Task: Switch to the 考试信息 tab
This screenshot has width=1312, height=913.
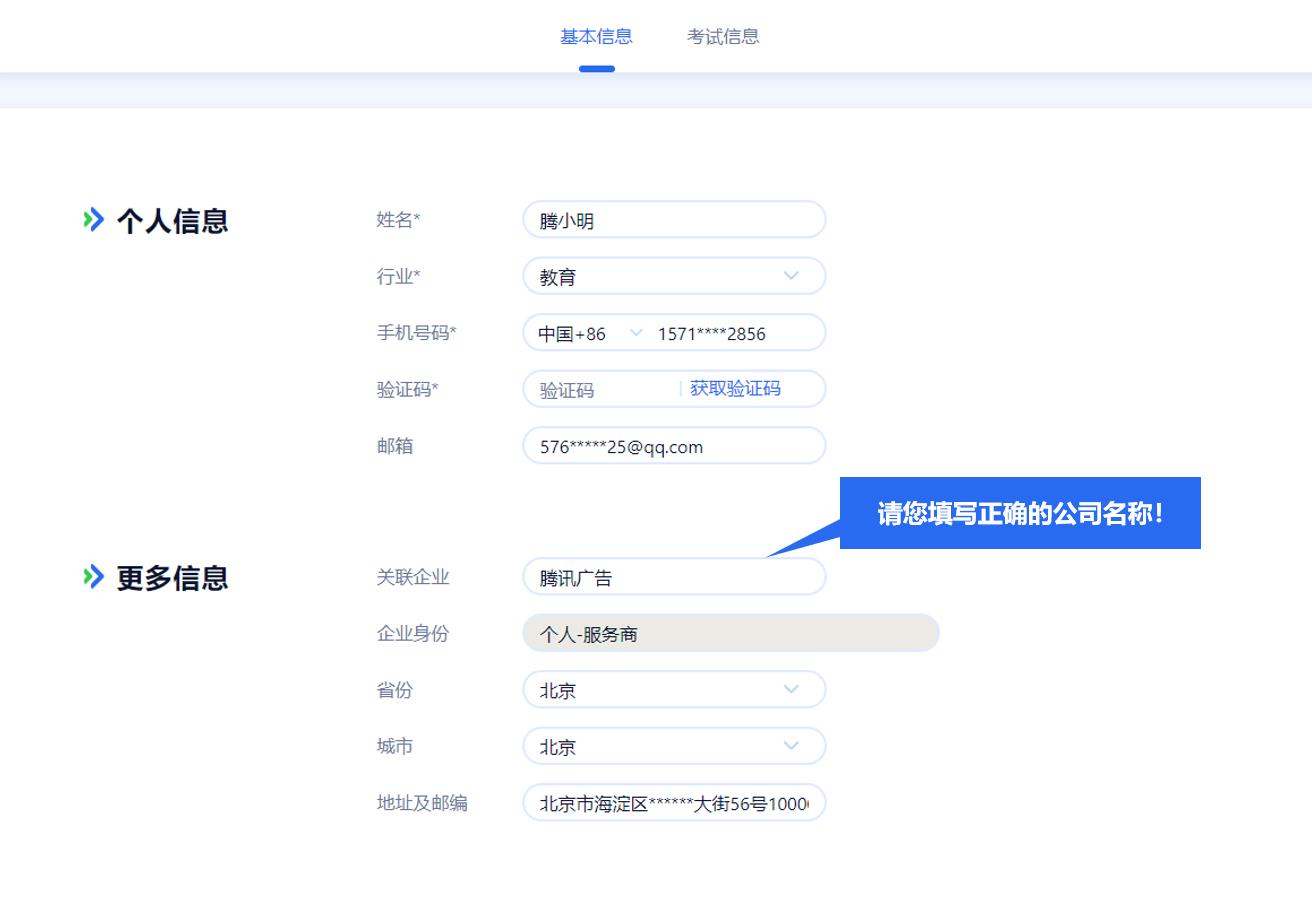Action: coord(723,36)
